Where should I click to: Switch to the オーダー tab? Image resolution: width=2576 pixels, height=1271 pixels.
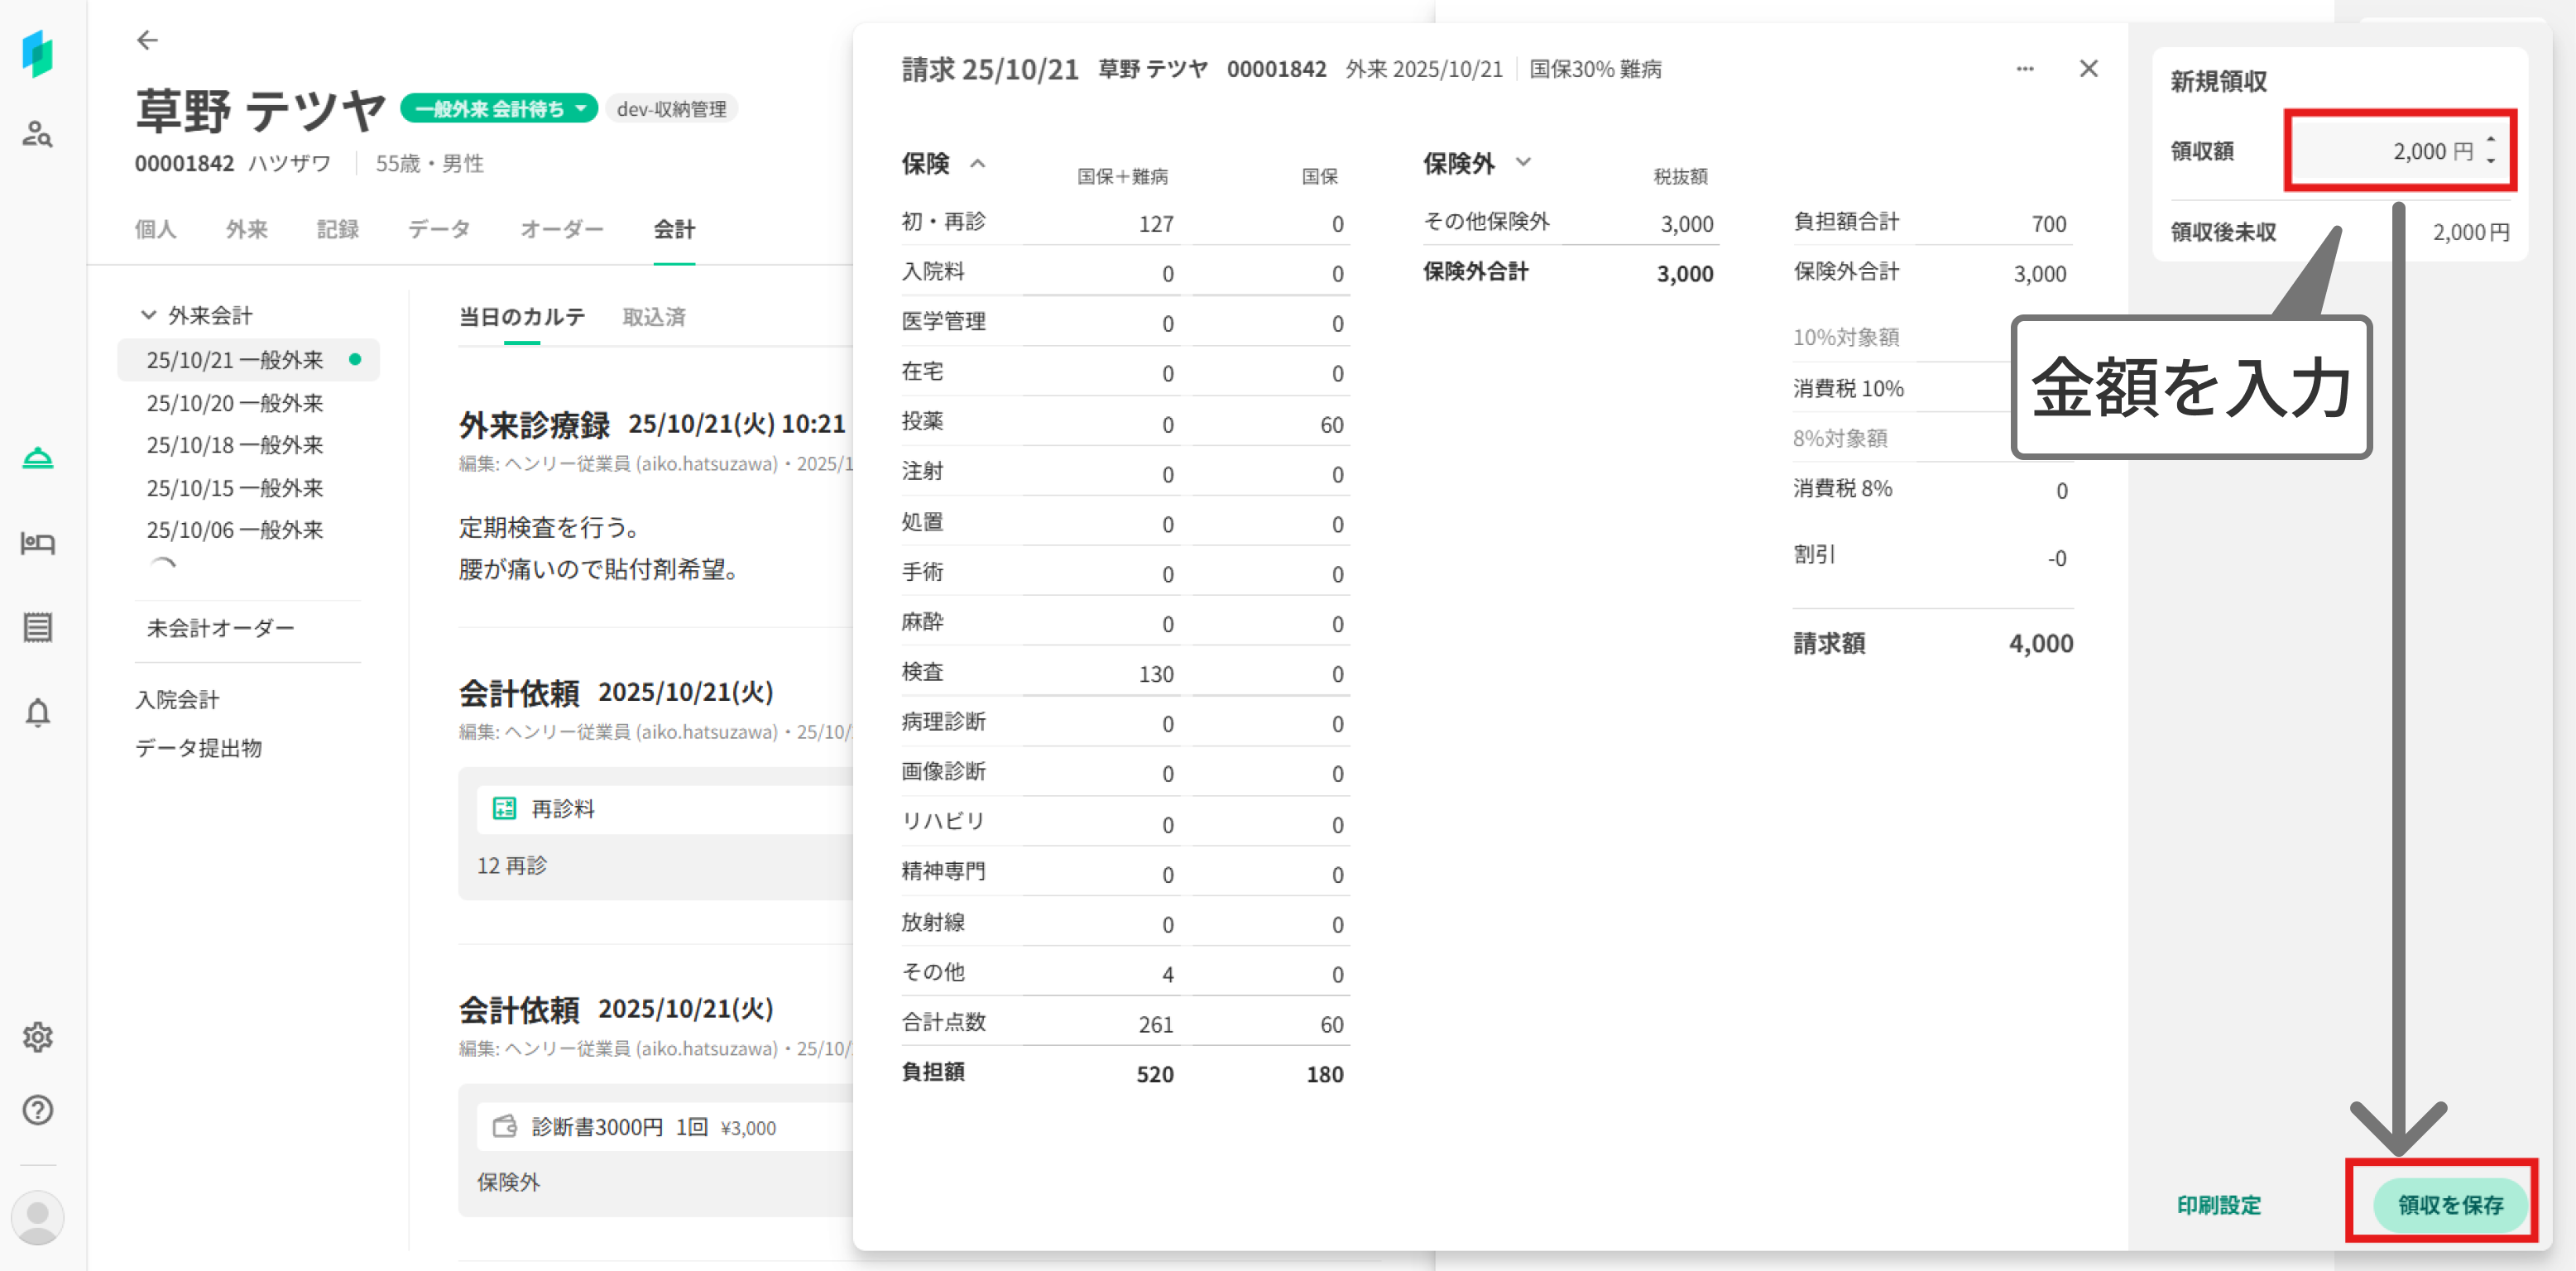pyautogui.click(x=561, y=229)
